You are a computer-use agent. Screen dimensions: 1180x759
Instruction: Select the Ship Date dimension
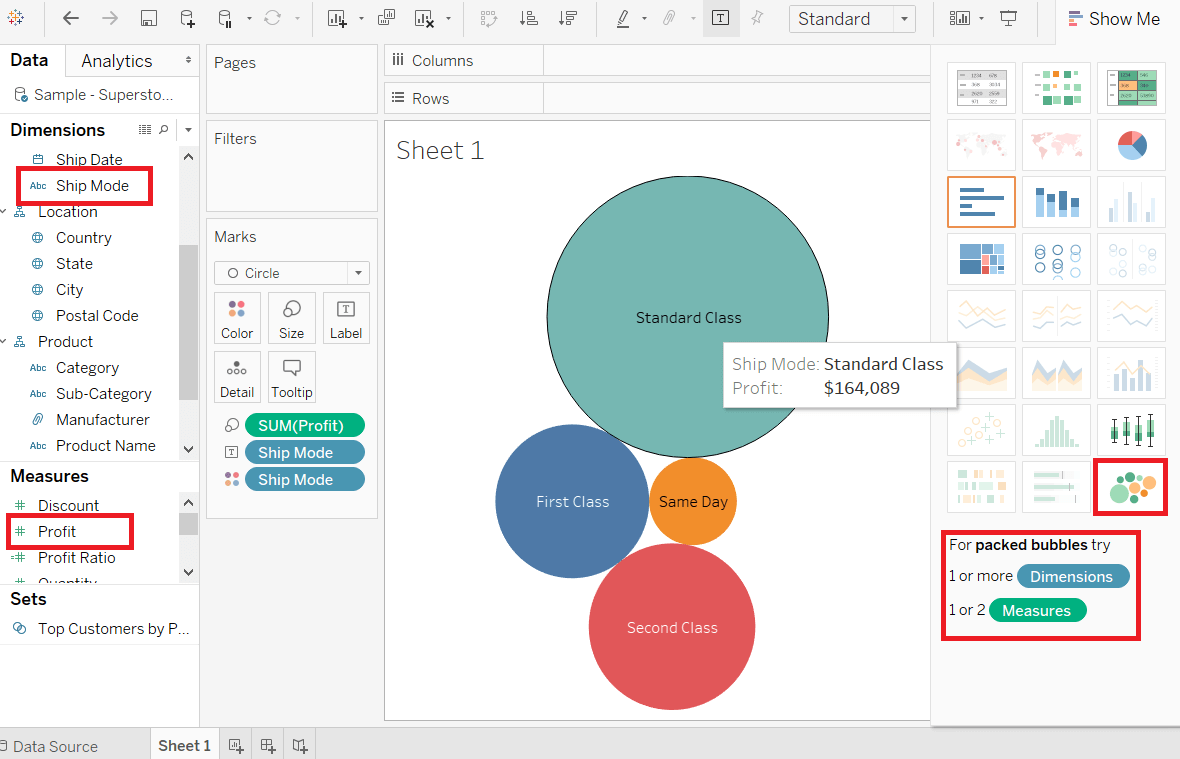tap(88, 159)
